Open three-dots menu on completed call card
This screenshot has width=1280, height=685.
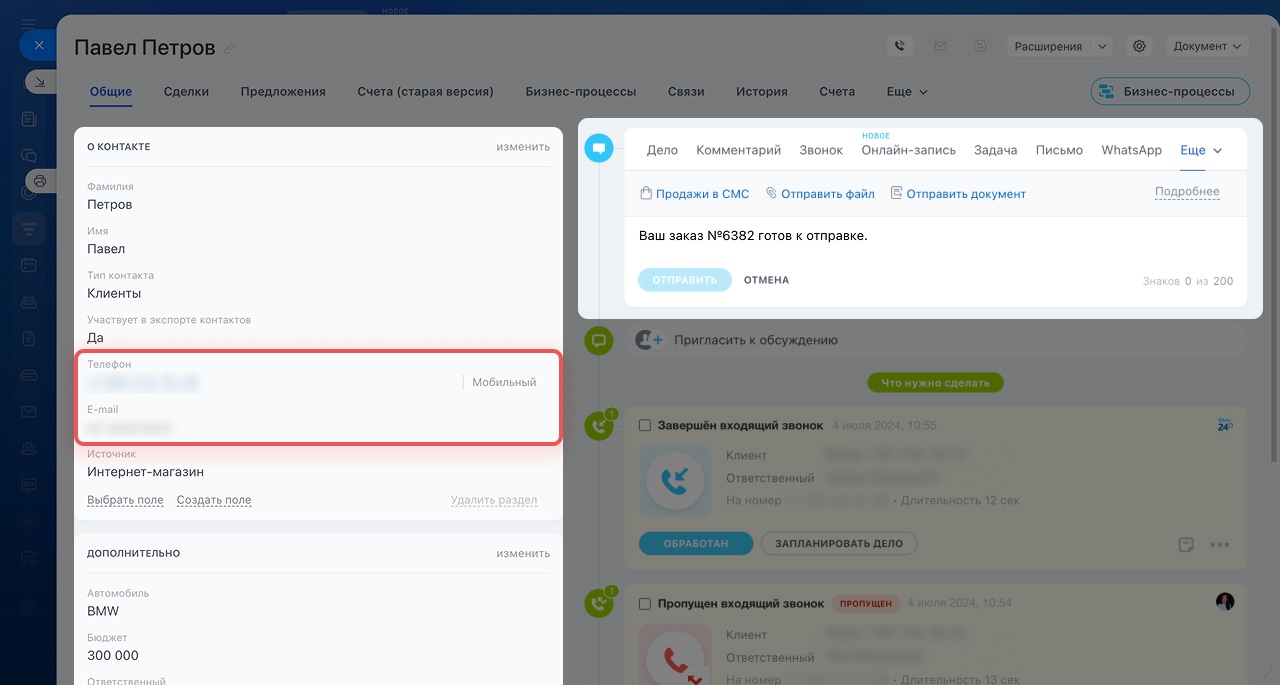pos(1219,545)
